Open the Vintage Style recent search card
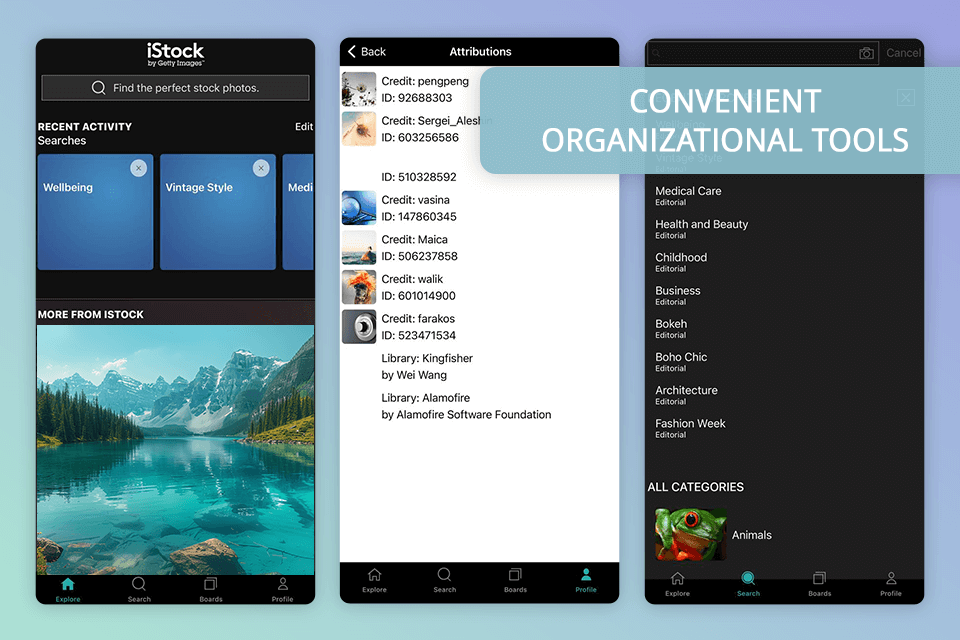The image size is (960, 640). pyautogui.click(x=218, y=212)
